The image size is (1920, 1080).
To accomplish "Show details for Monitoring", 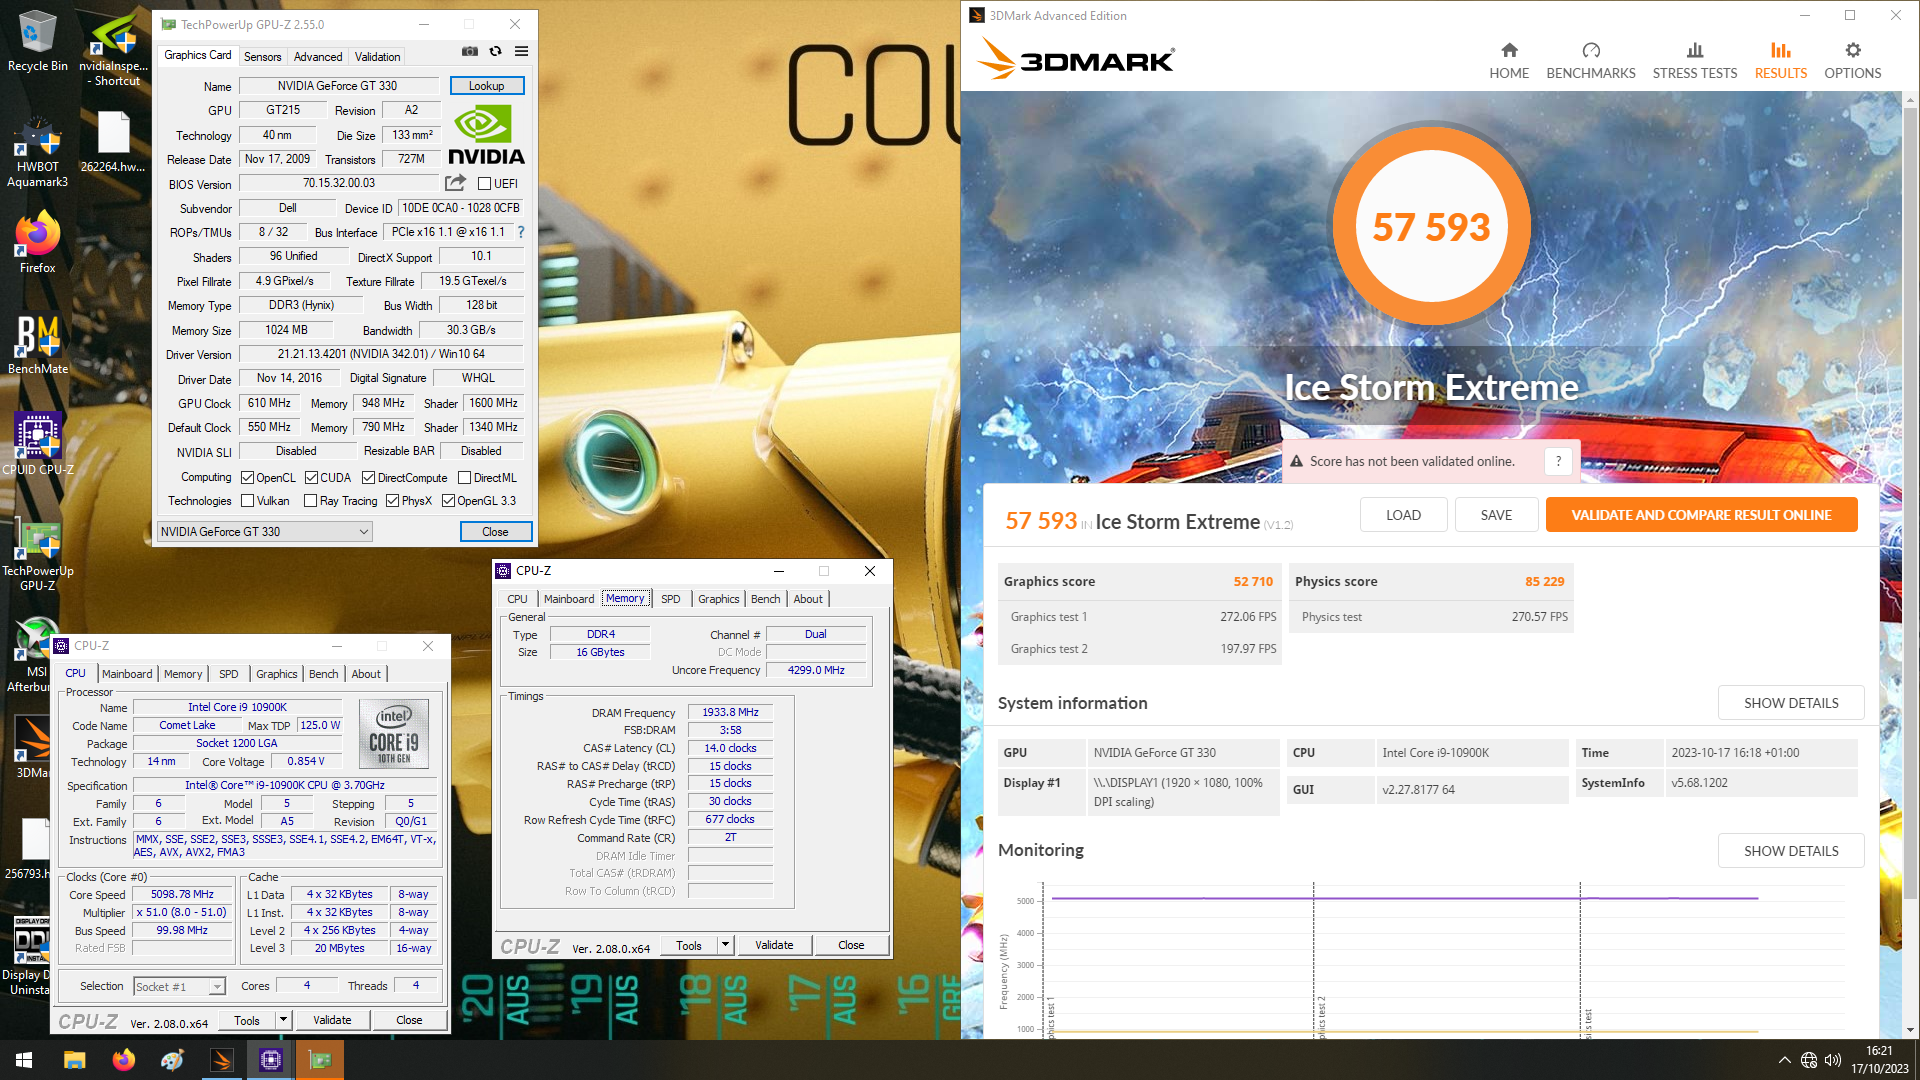I will 1791,851.
